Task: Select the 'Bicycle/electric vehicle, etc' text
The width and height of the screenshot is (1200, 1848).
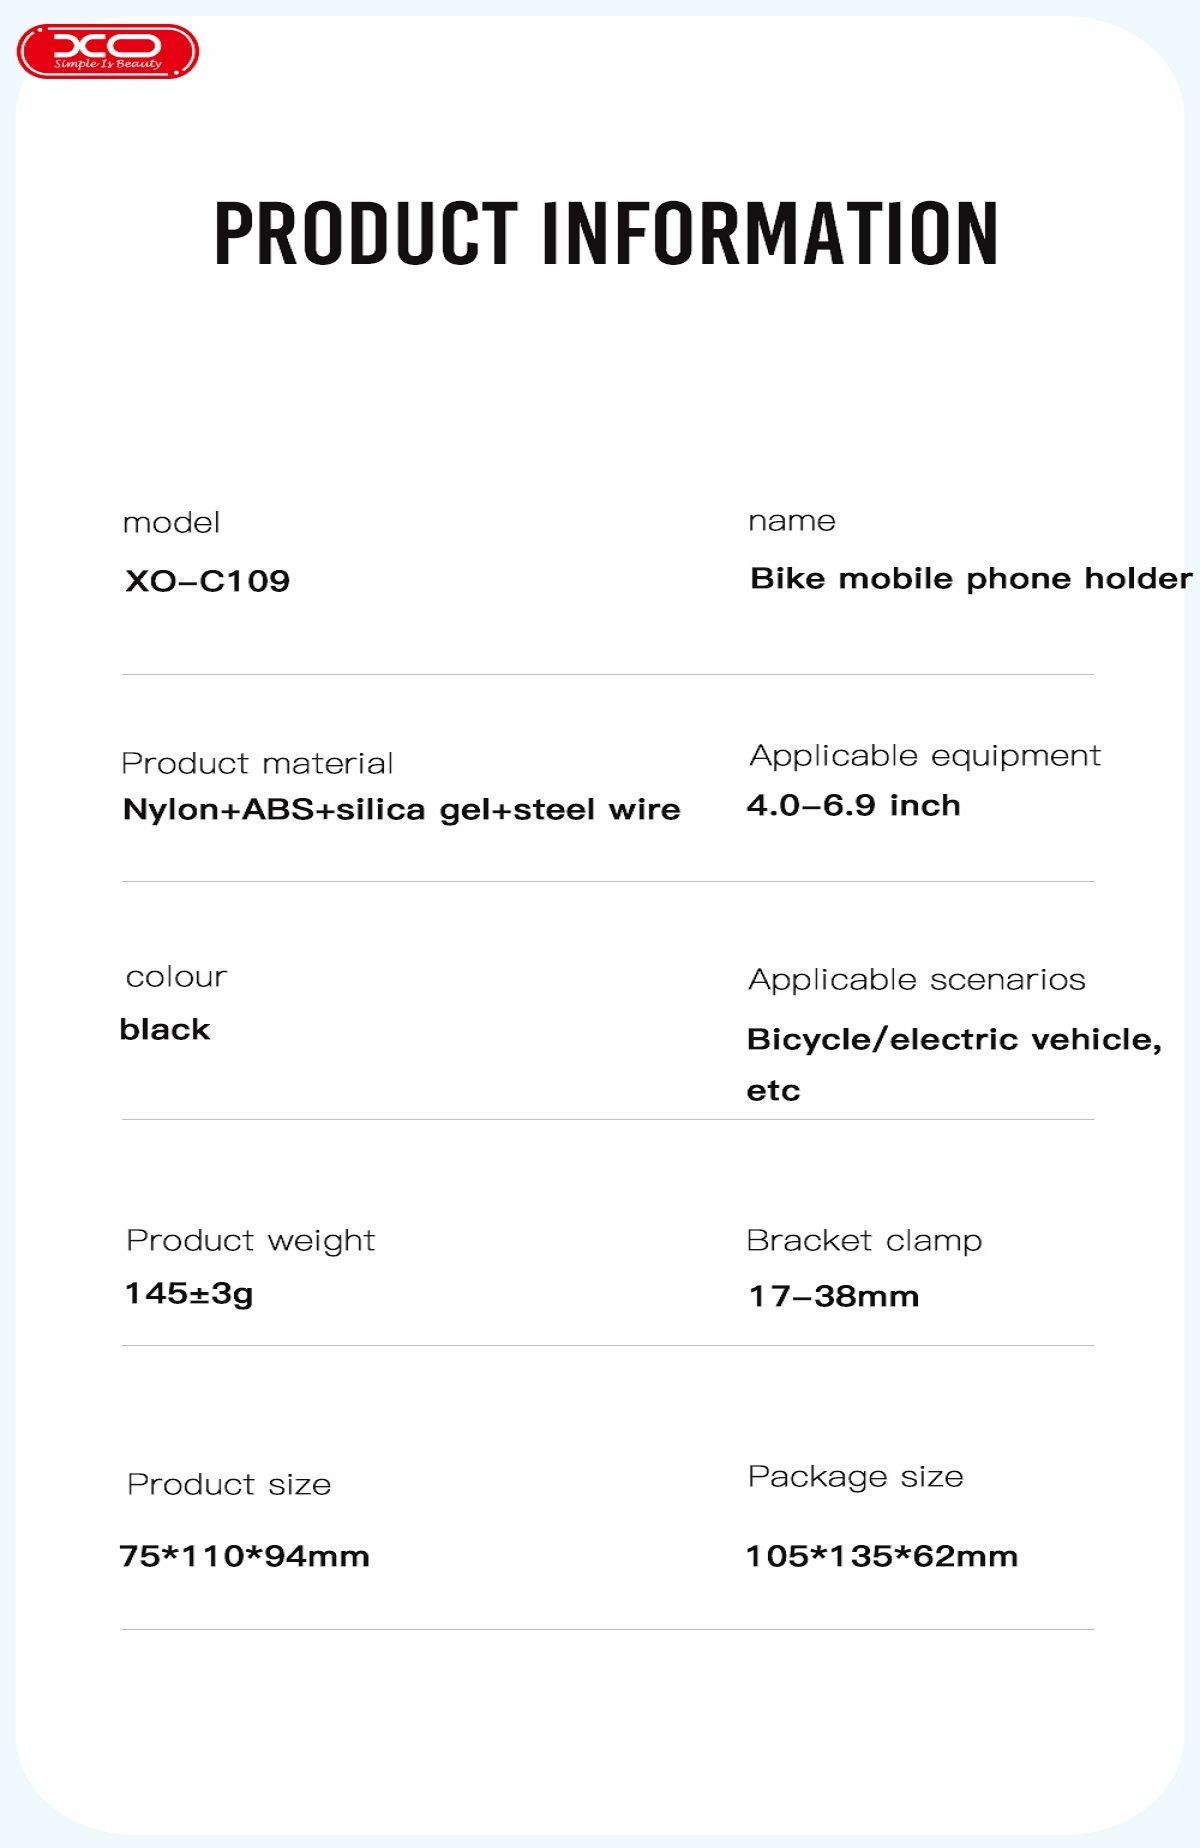Action: 953,1041
